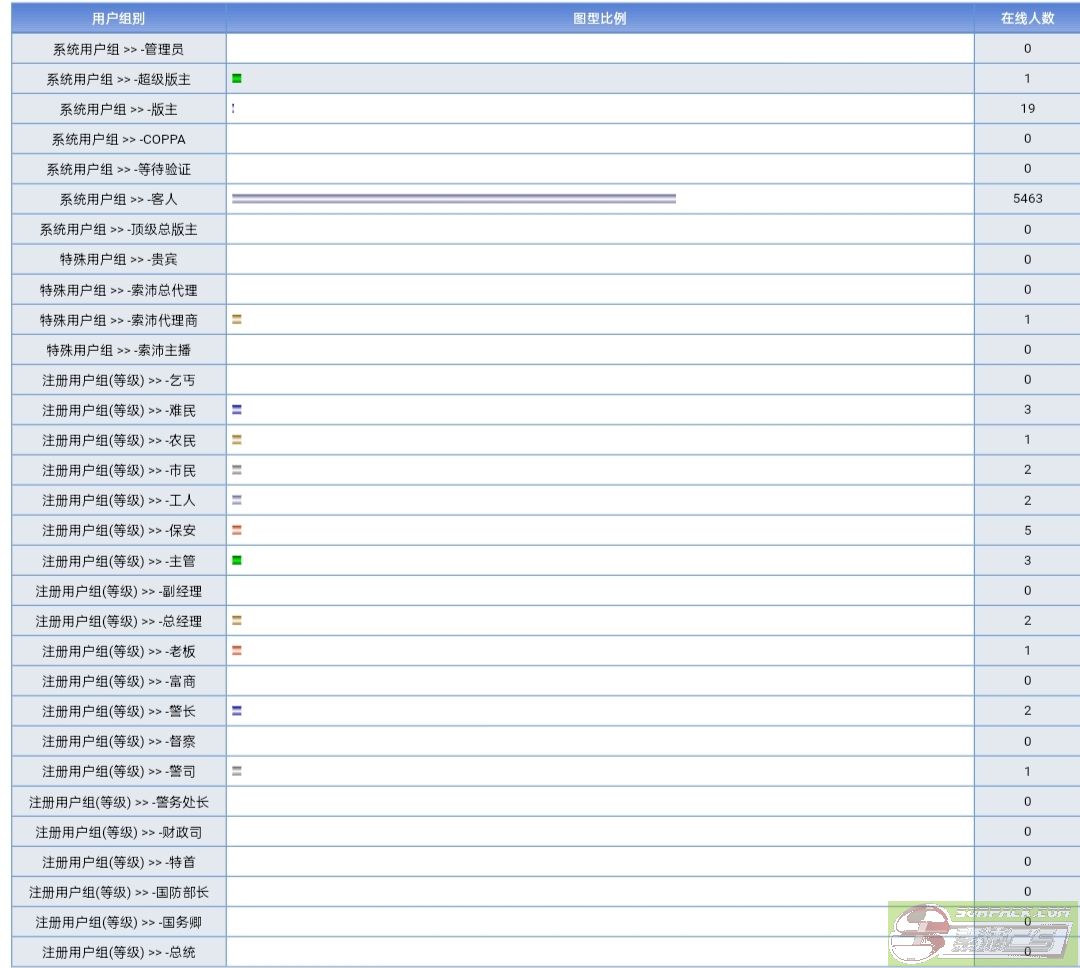Click the bar icon in the 索沛代理商 row
Image resolution: width=1080 pixels, height=968 pixels.
coord(237,320)
